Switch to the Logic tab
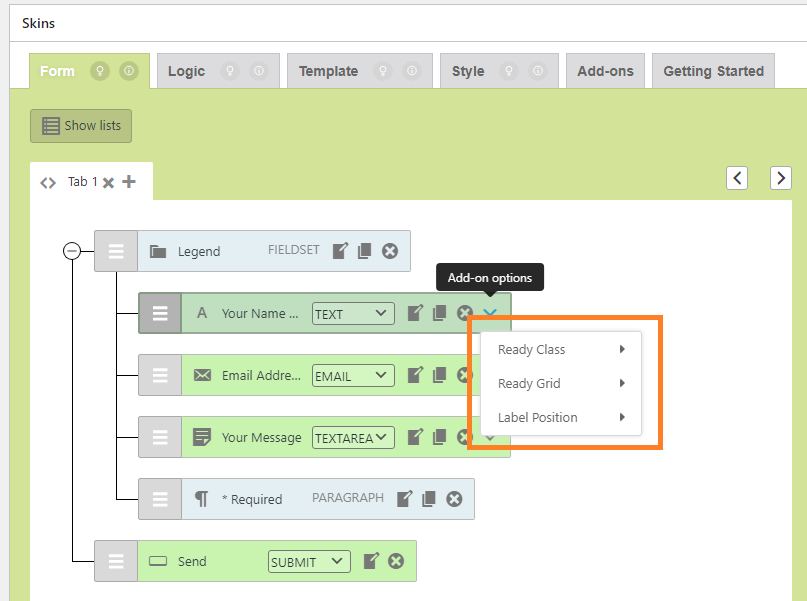This screenshot has height=601, width=807. (x=186, y=71)
